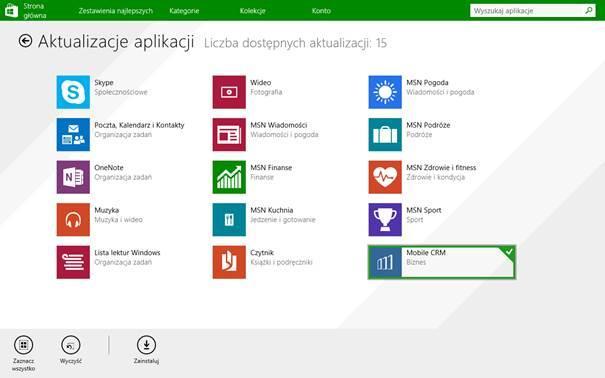Select the MSN Zdrowie i fitness label
The height and width of the screenshot is (378, 605).
(x=441, y=167)
